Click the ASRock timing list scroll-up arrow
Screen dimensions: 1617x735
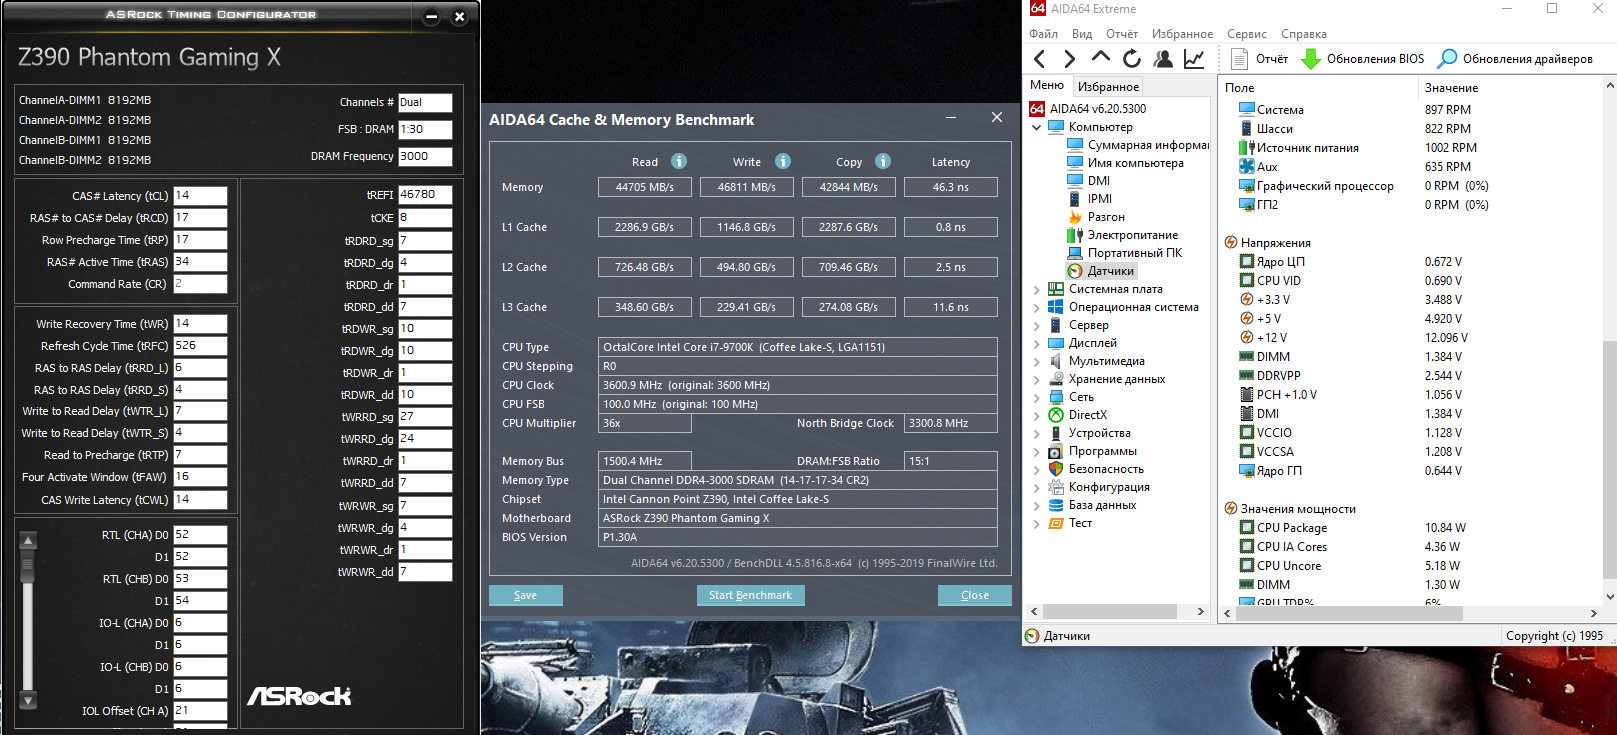tap(28, 541)
